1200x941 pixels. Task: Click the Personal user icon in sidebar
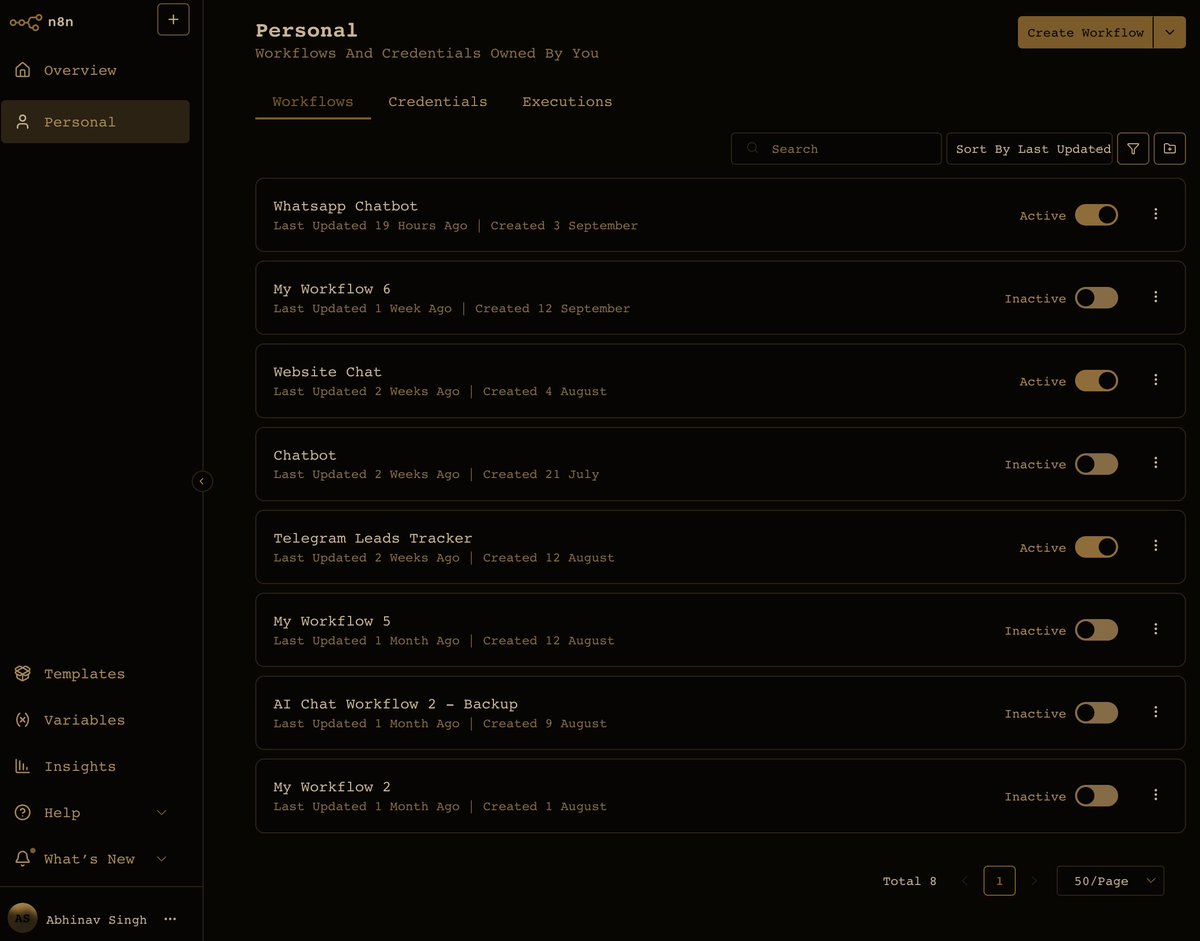(22, 122)
